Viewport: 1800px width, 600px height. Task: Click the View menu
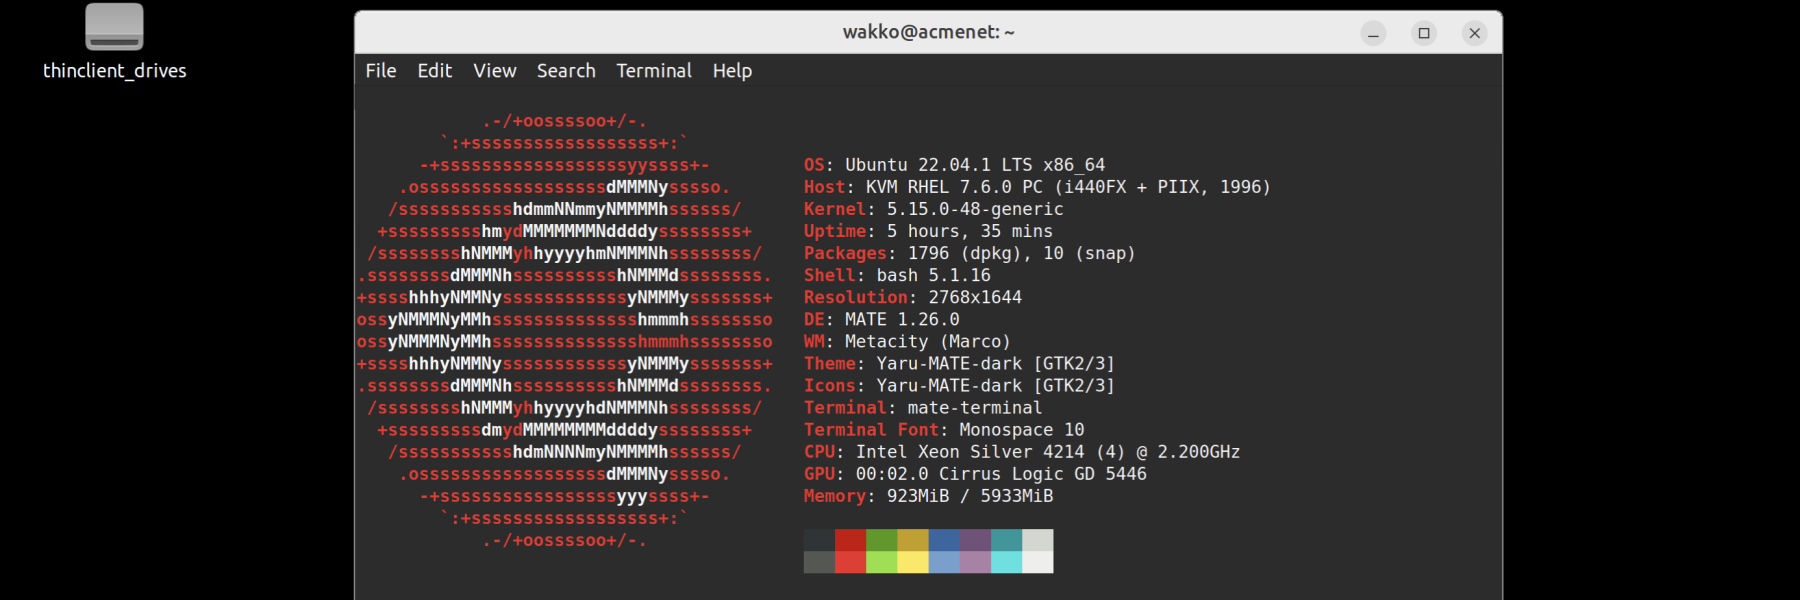495,71
